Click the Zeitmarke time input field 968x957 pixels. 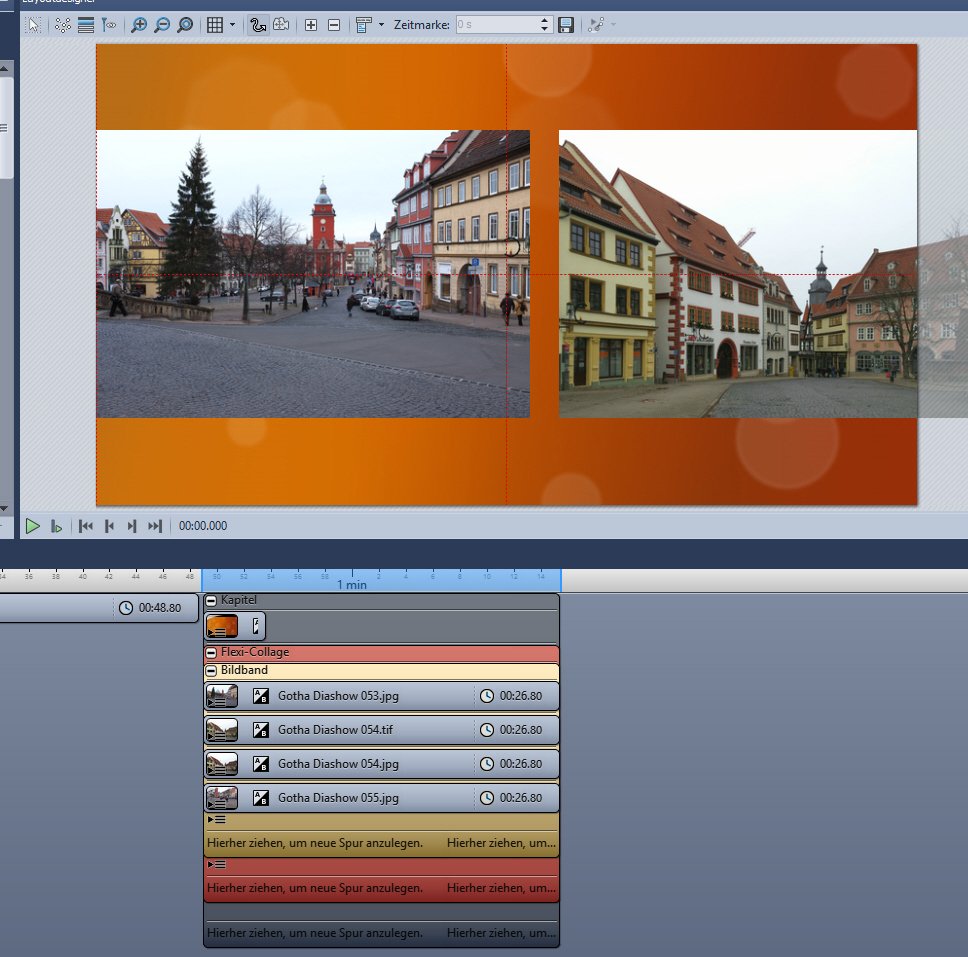pos(495,25)
